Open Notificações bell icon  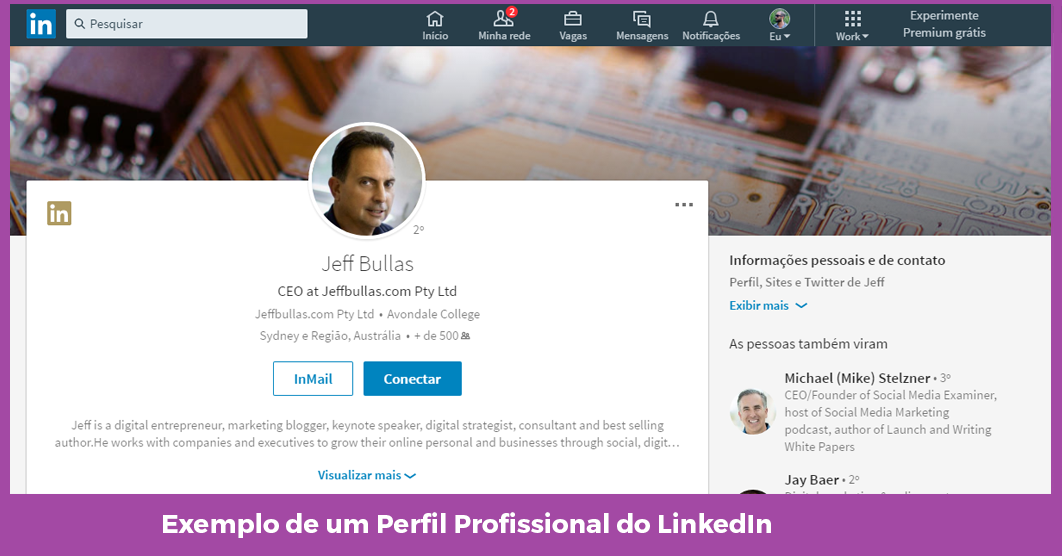pos(711,24)
